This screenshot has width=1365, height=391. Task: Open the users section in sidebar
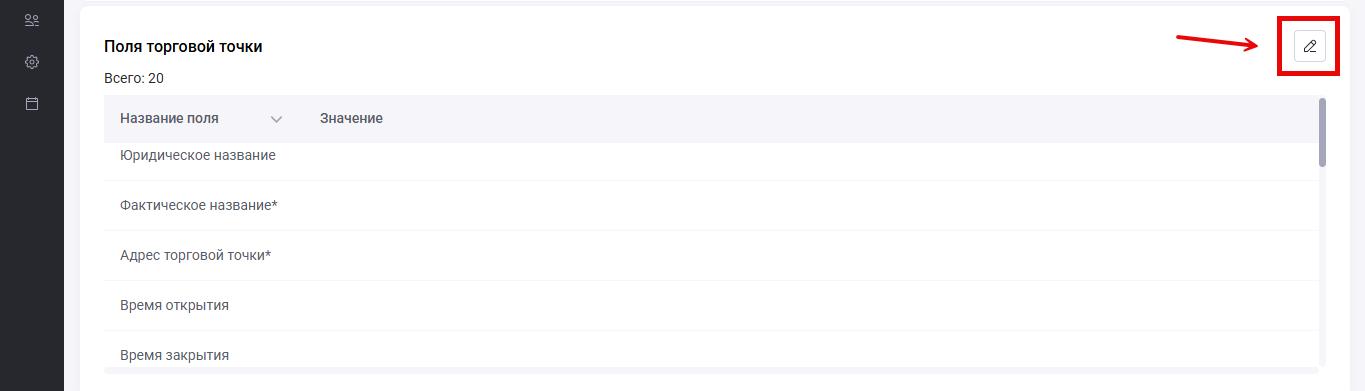point(32,20)
